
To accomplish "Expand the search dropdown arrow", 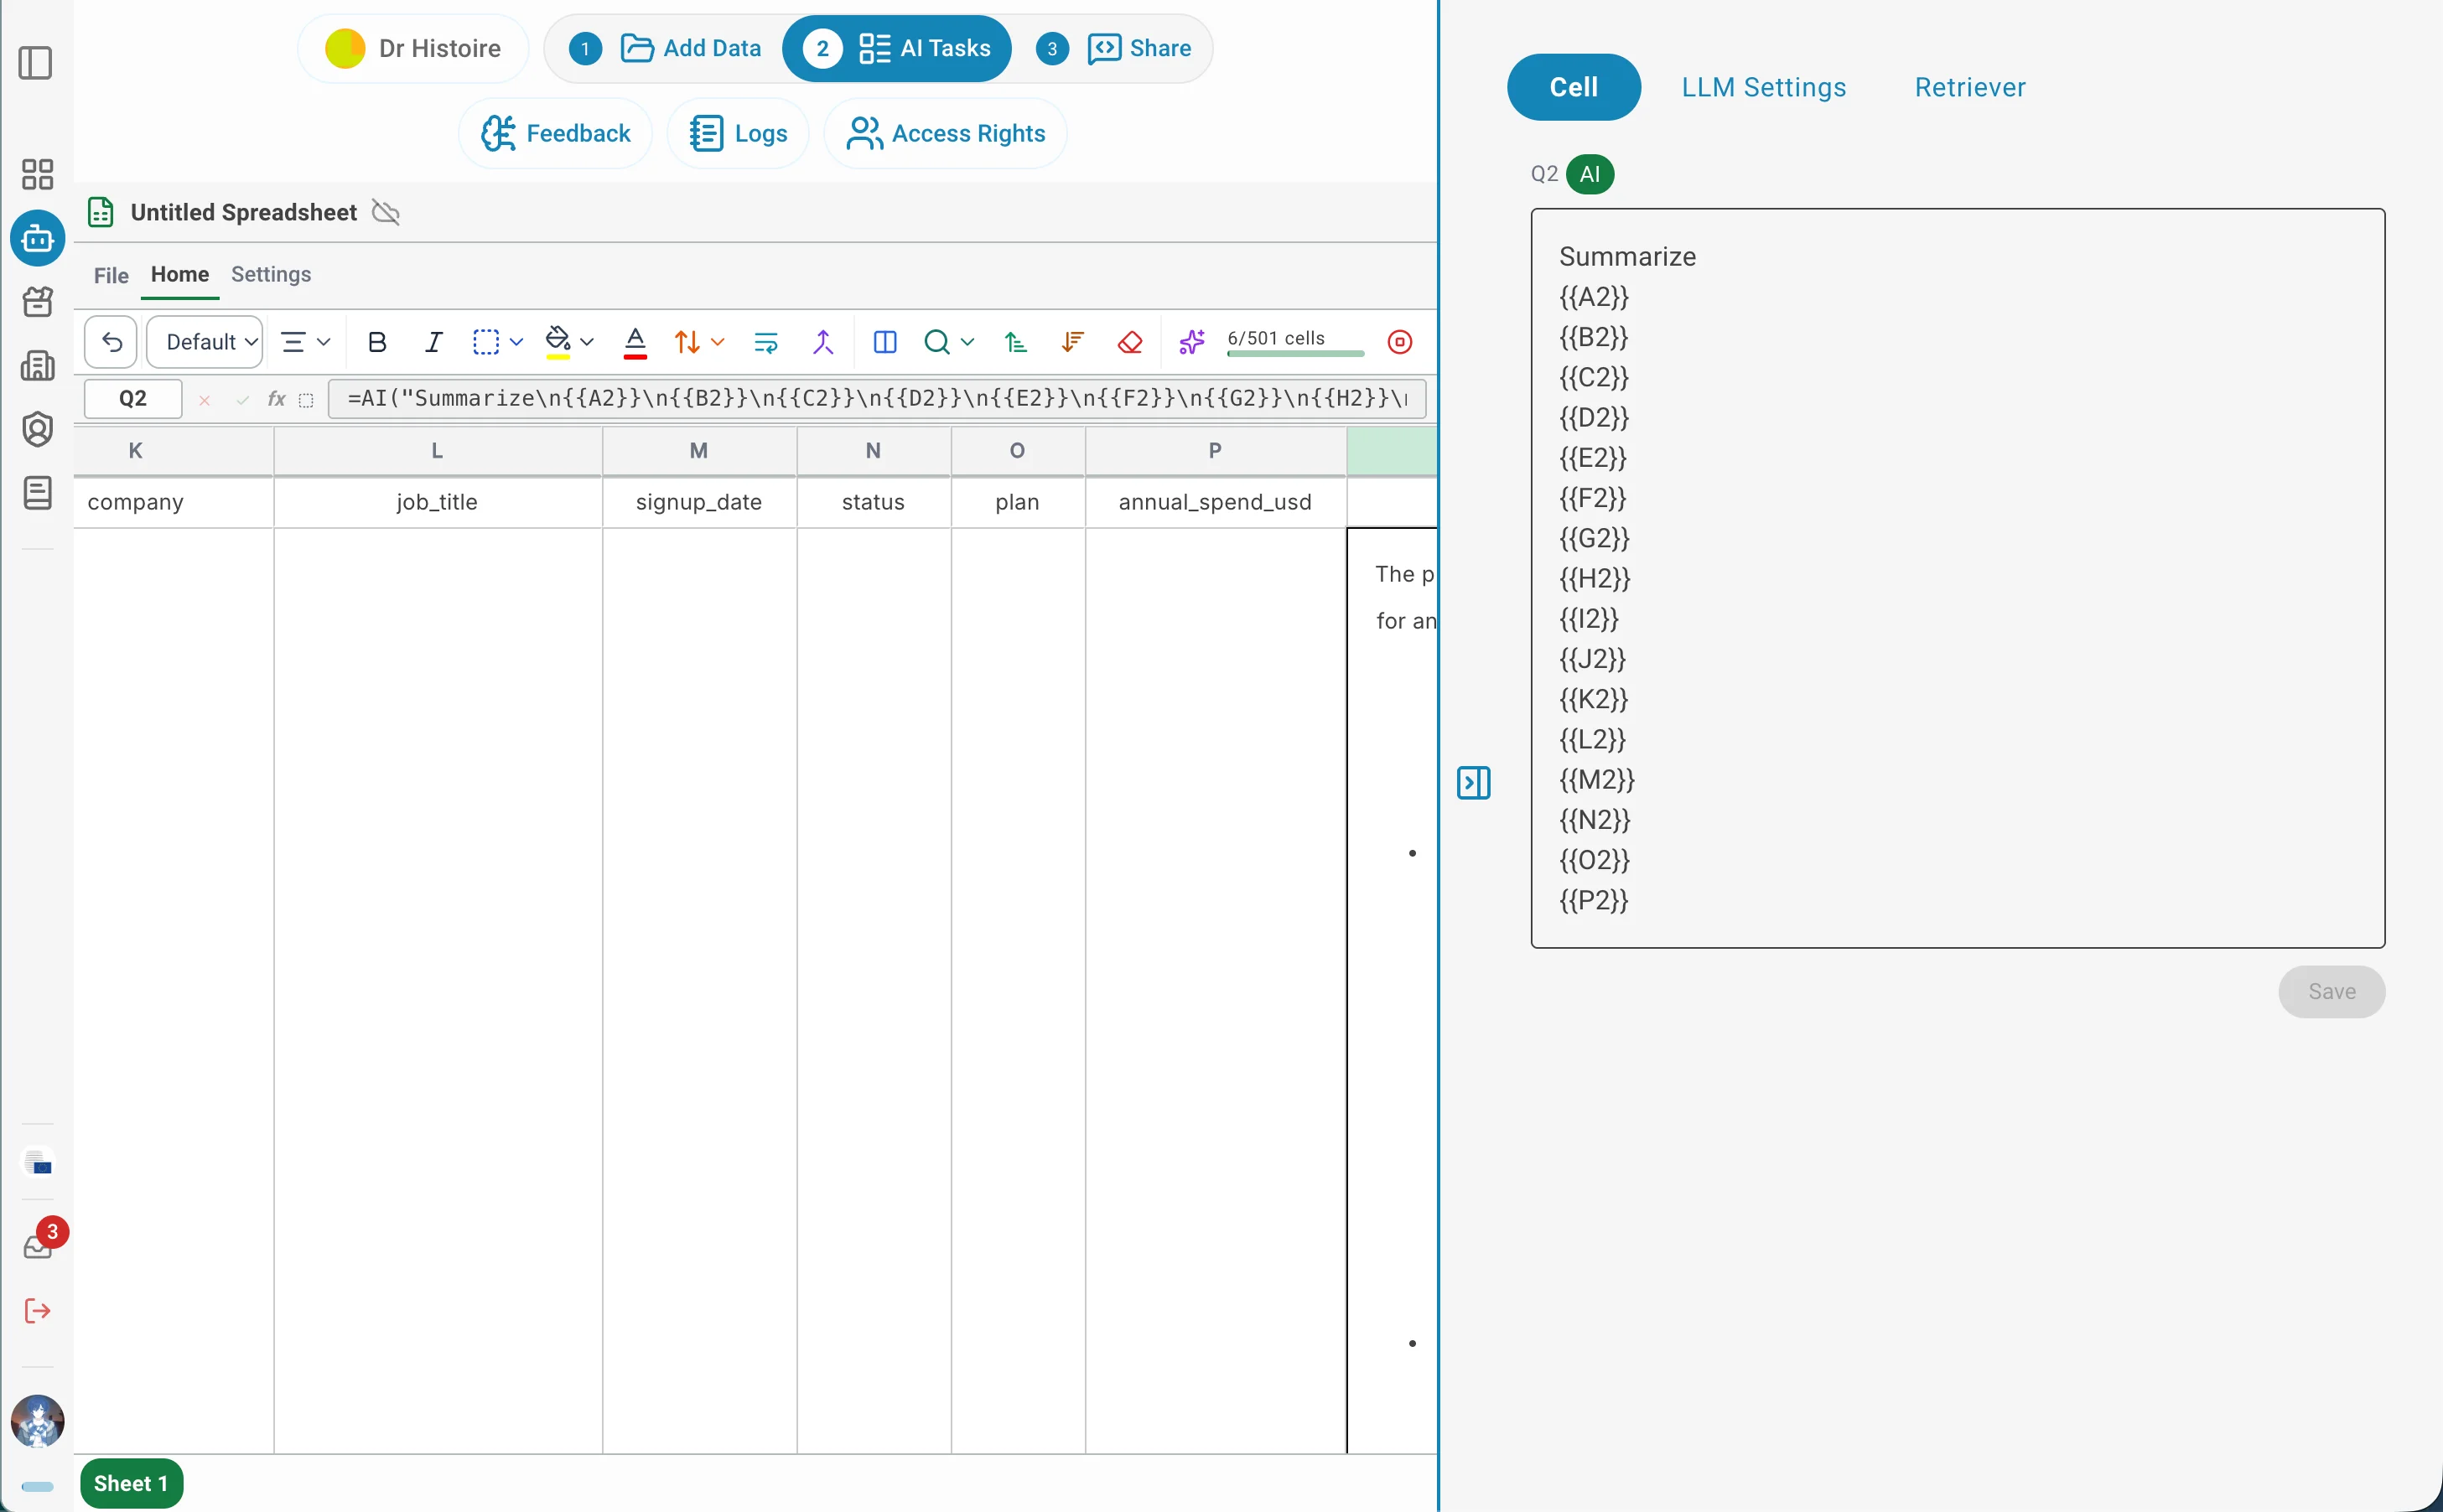I will tap(967, 342).
